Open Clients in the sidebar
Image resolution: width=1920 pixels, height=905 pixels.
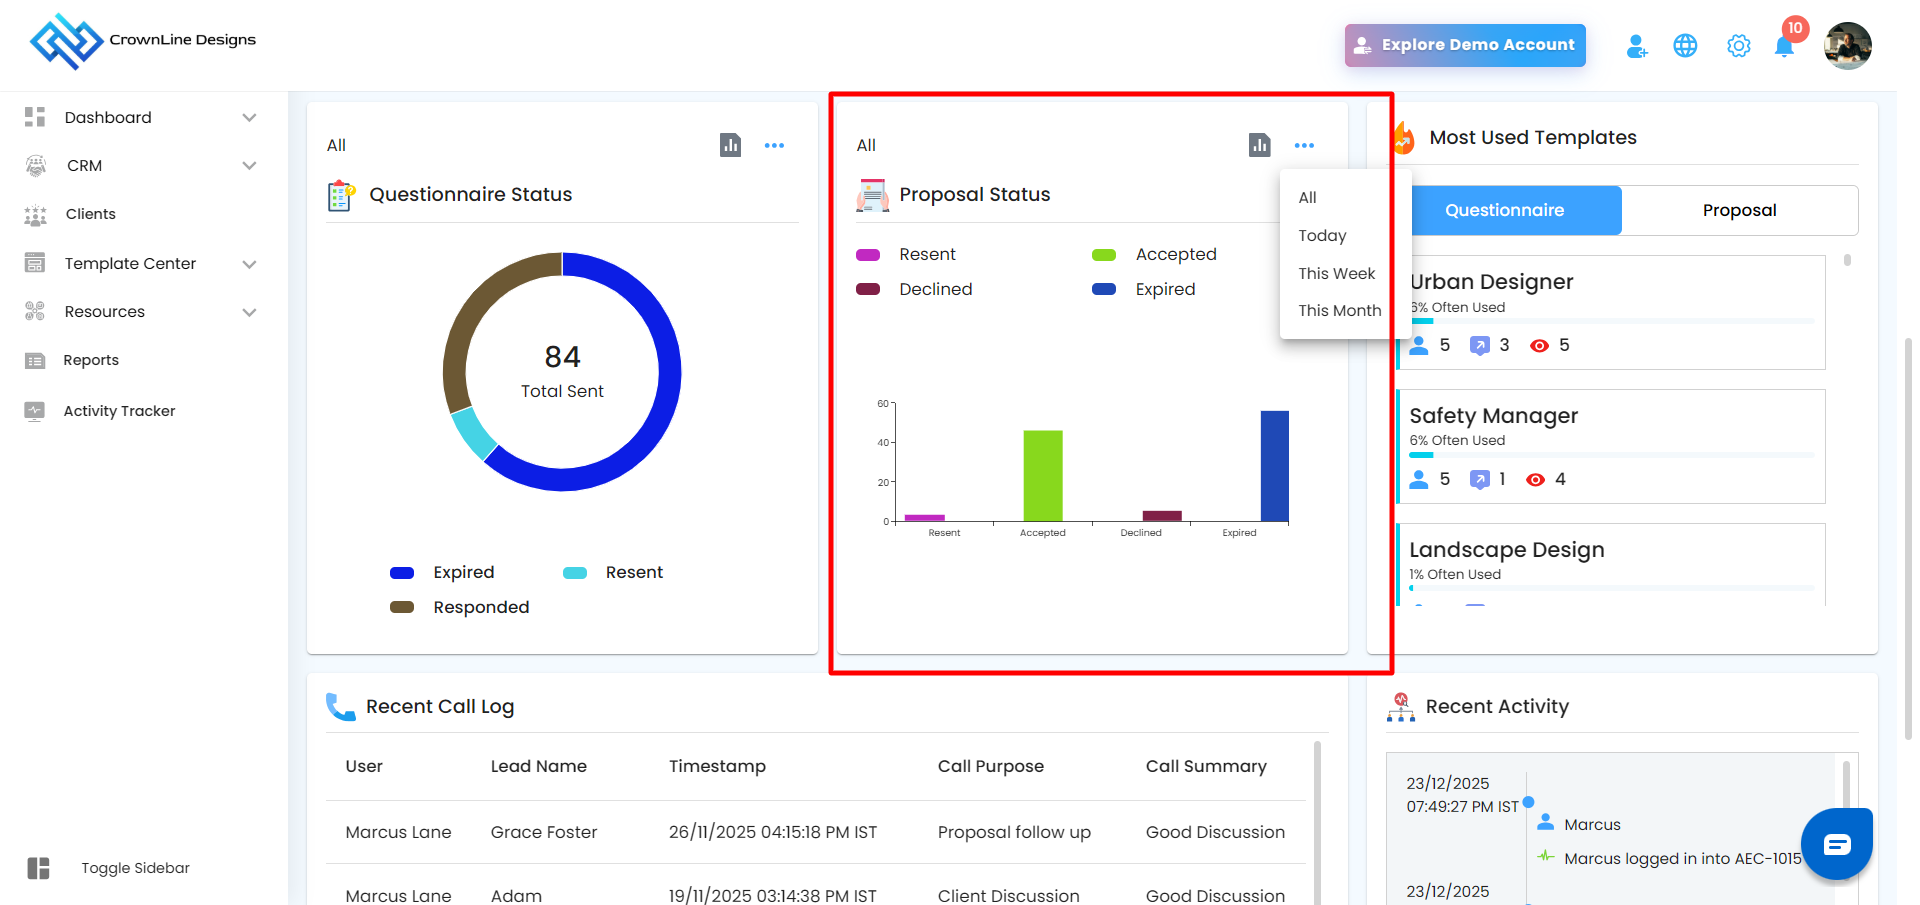point(91,214)
